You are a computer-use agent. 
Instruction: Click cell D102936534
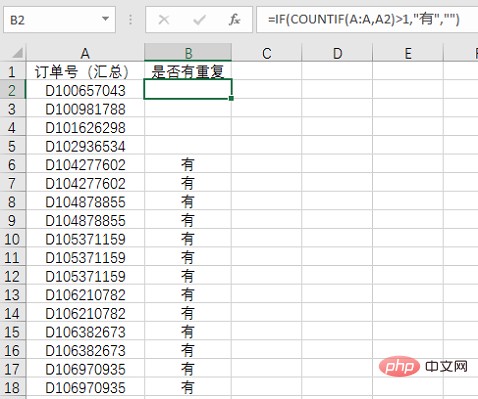point(85,146)
